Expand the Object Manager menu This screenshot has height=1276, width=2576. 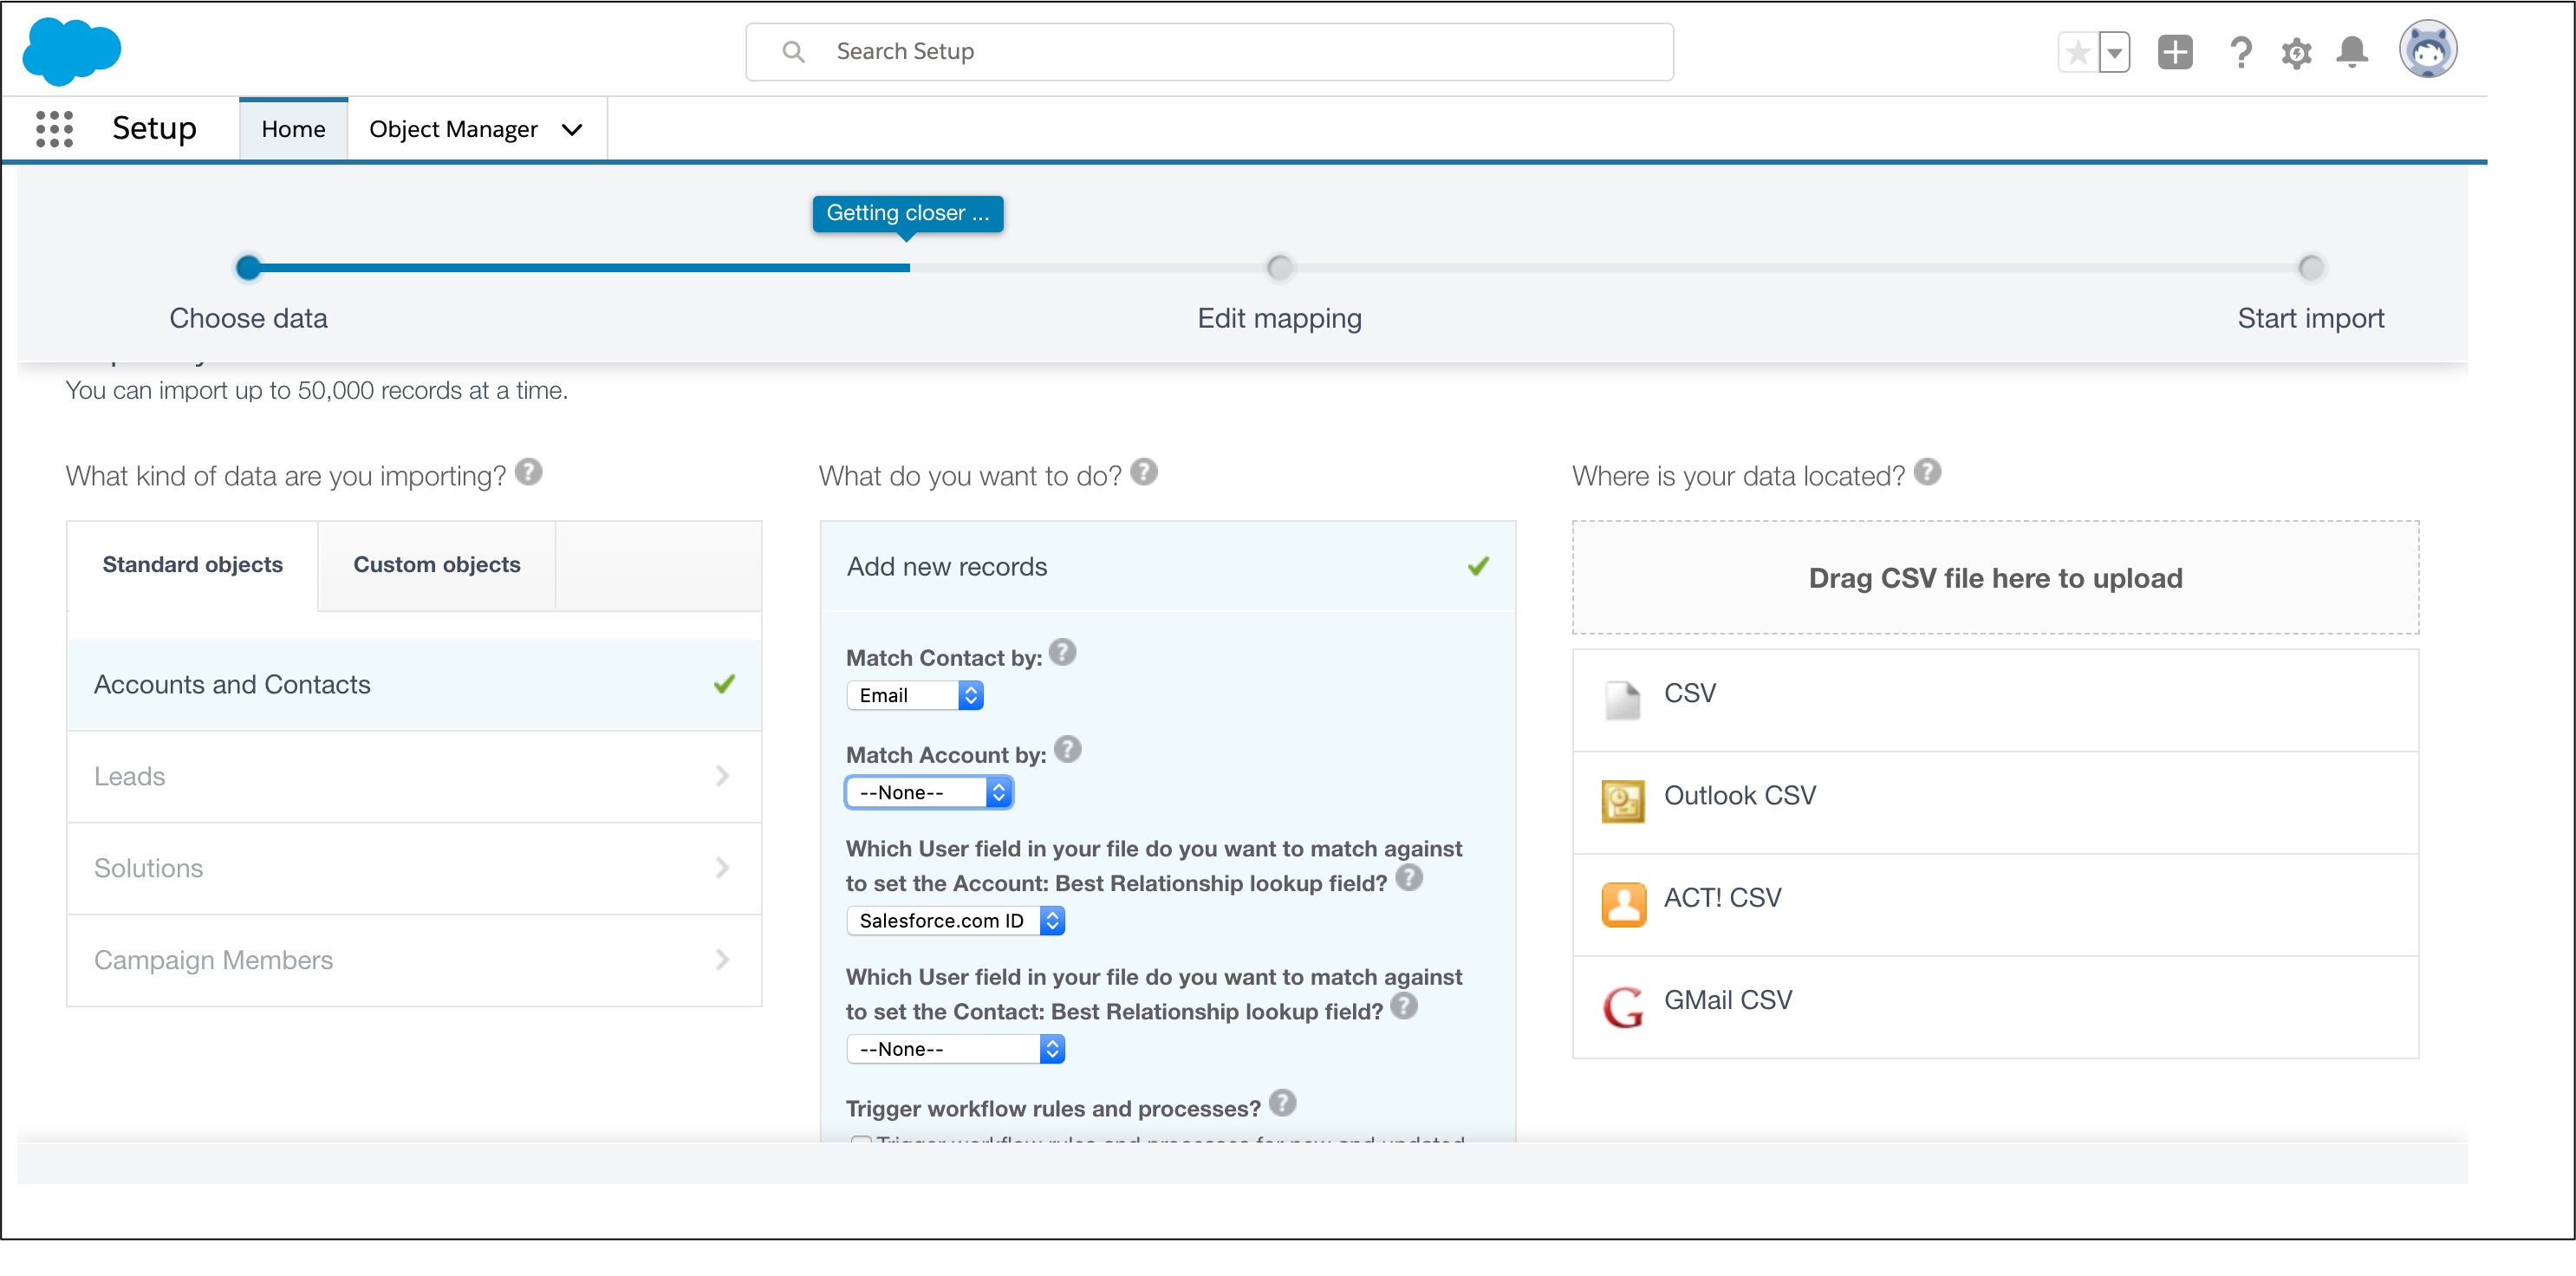coord(477,128)
